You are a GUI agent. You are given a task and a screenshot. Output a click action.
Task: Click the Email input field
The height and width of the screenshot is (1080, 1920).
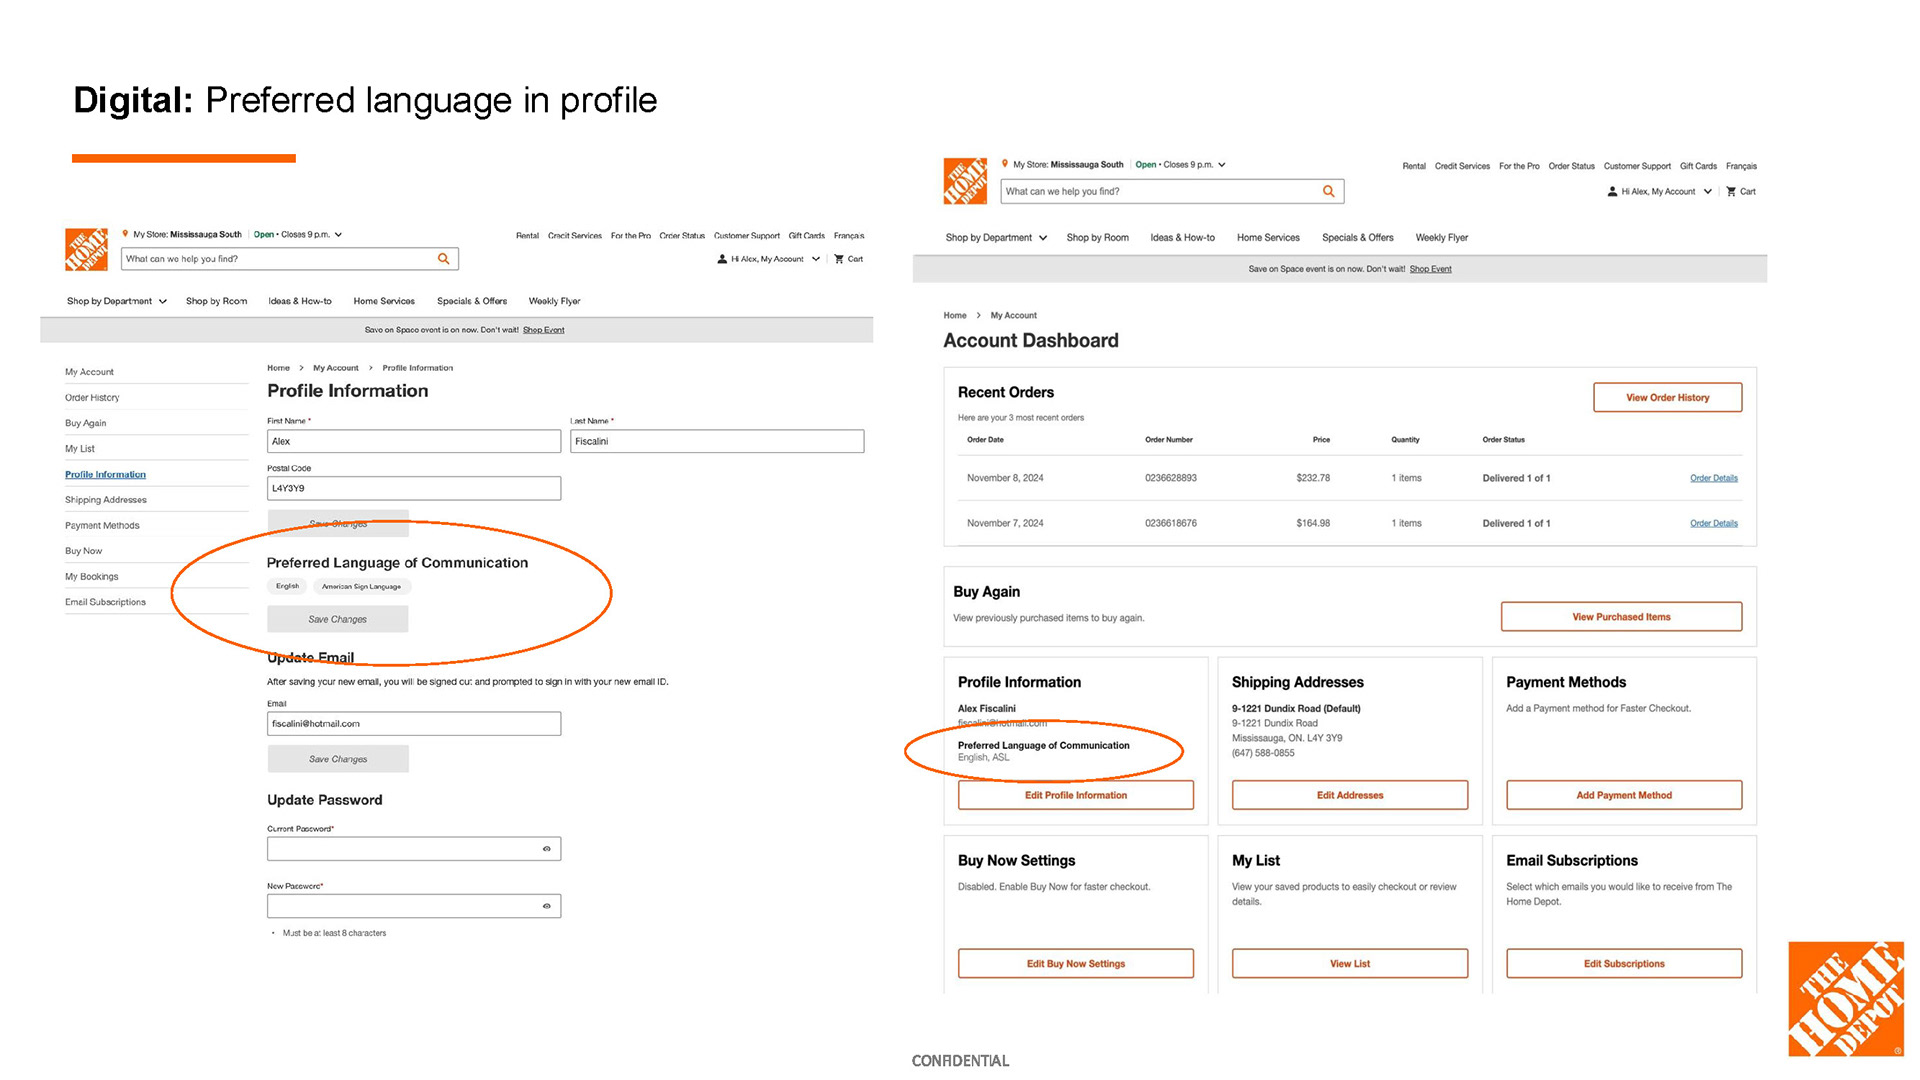click(414, 723)
